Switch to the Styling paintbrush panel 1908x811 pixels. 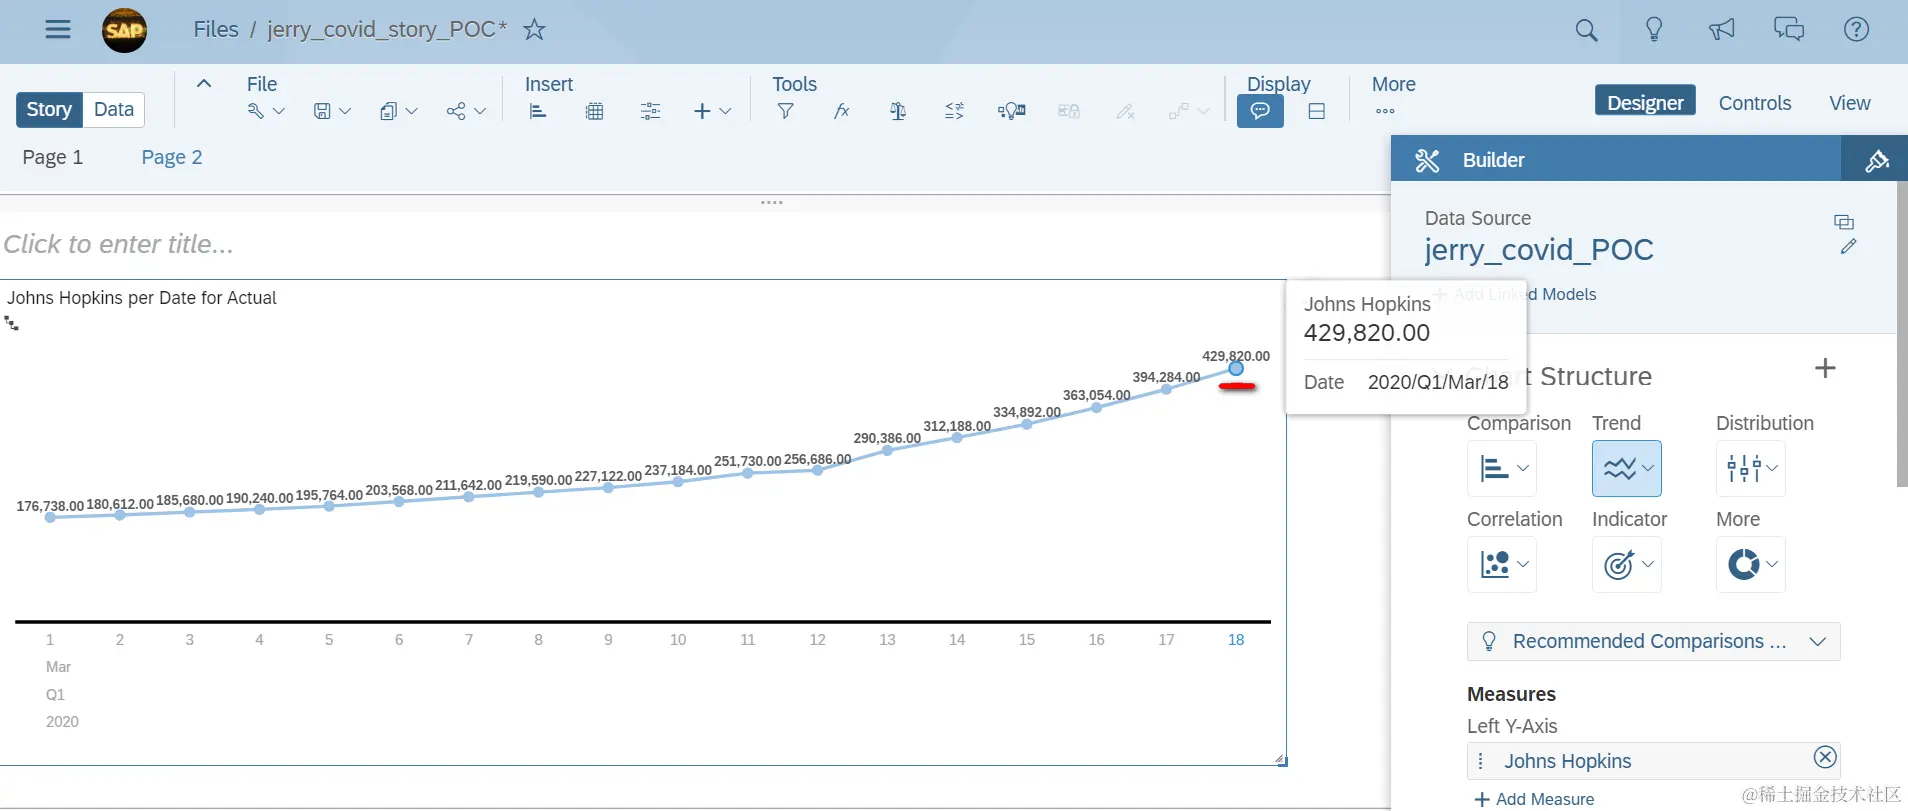point(1876,160)
